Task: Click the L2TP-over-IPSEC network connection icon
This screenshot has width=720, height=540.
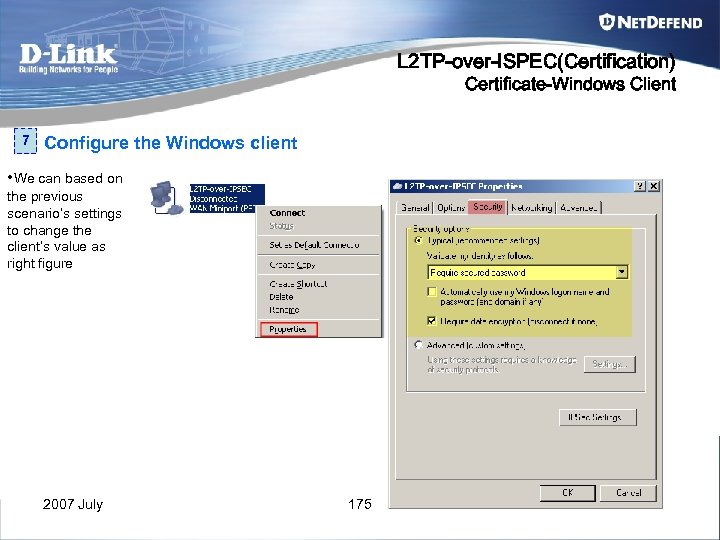Action: (x=166, y=198)
